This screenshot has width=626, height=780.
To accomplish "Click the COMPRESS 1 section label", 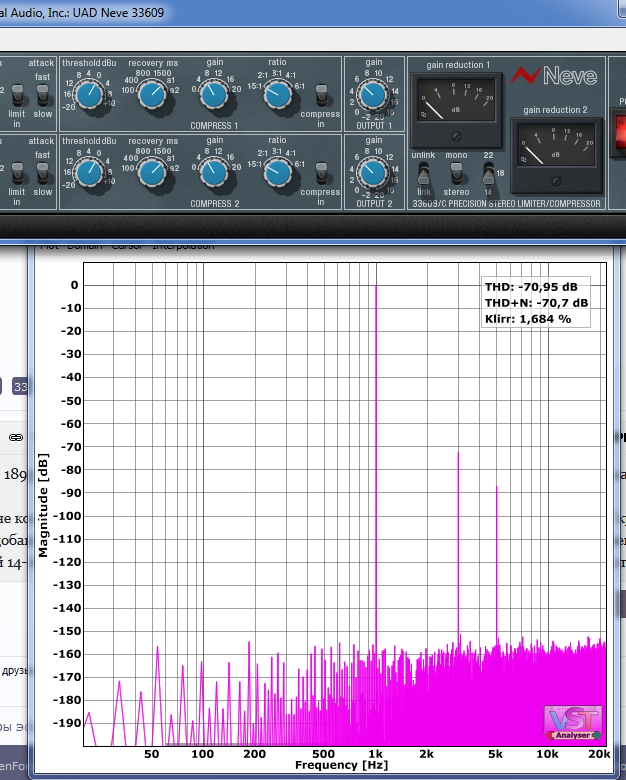I will (x=214, y=126).
